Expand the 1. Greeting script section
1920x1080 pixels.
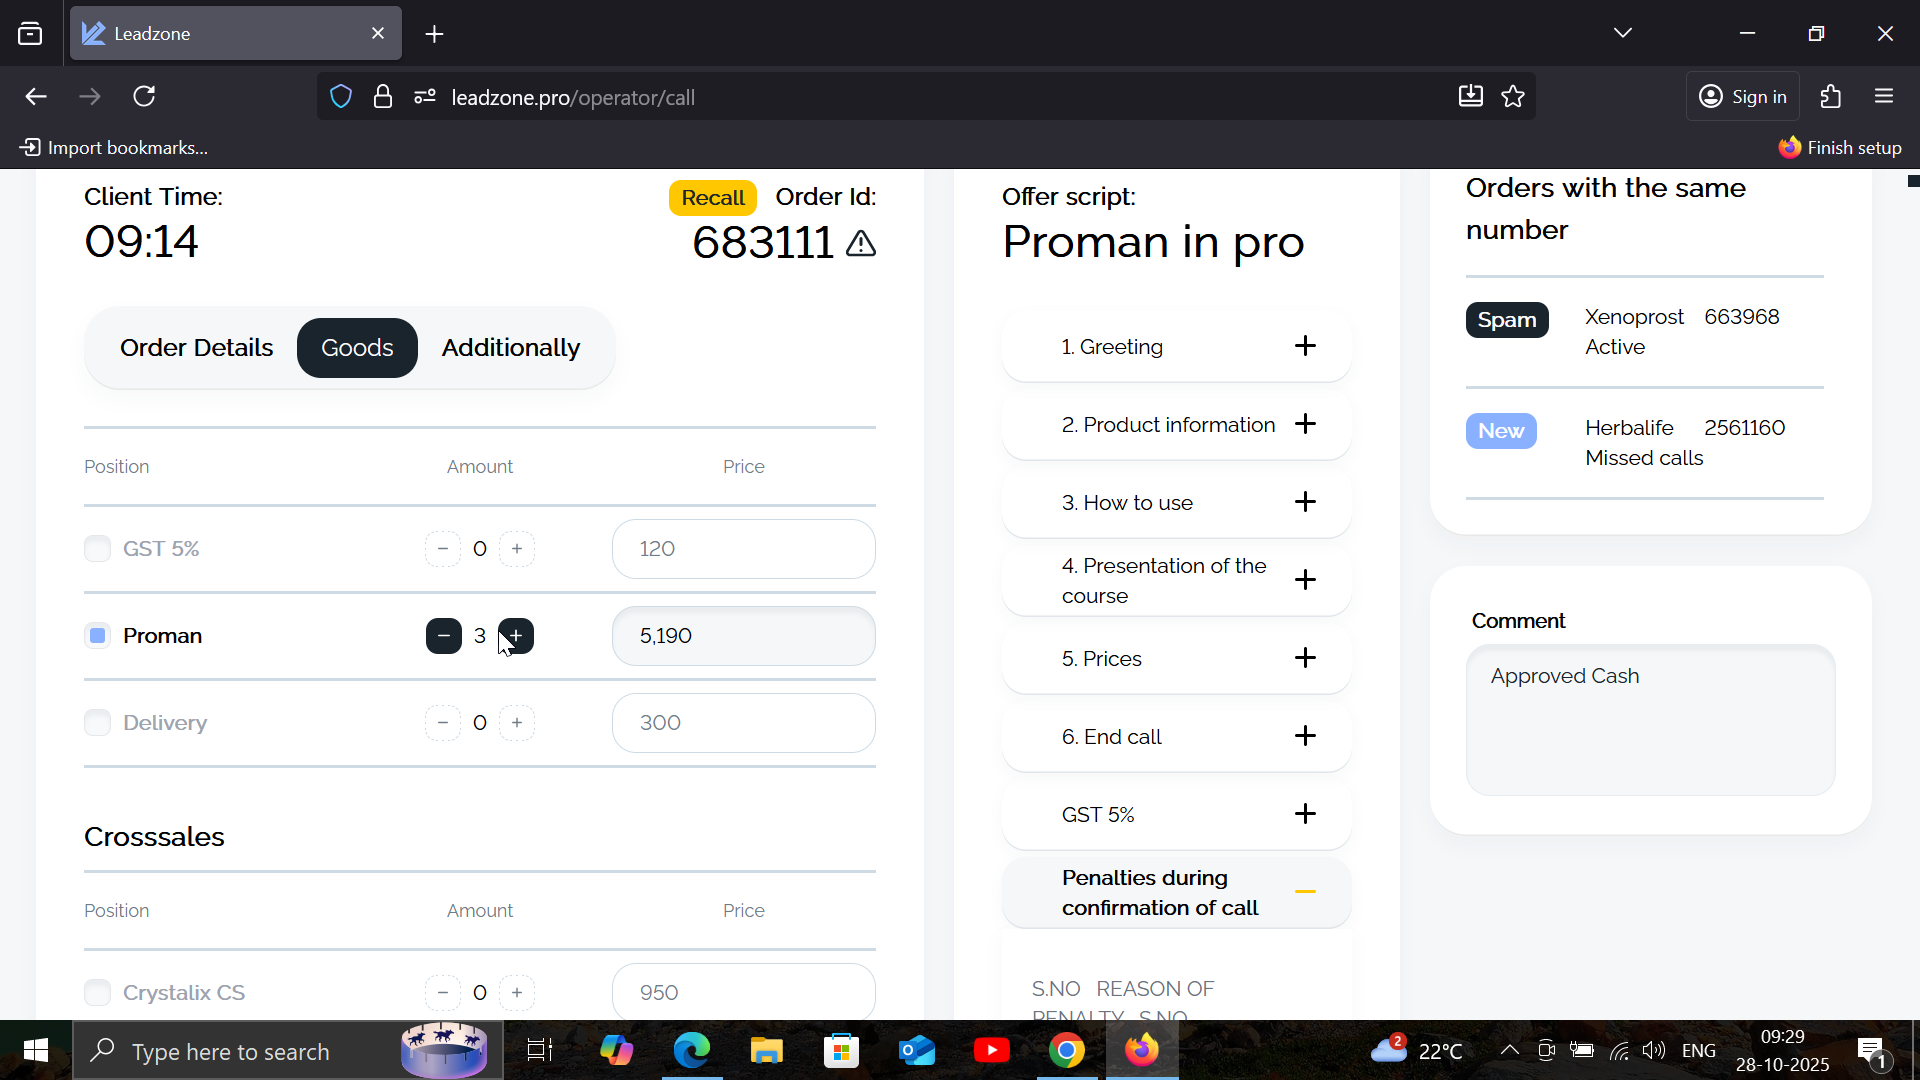(x=1176, y=347)
